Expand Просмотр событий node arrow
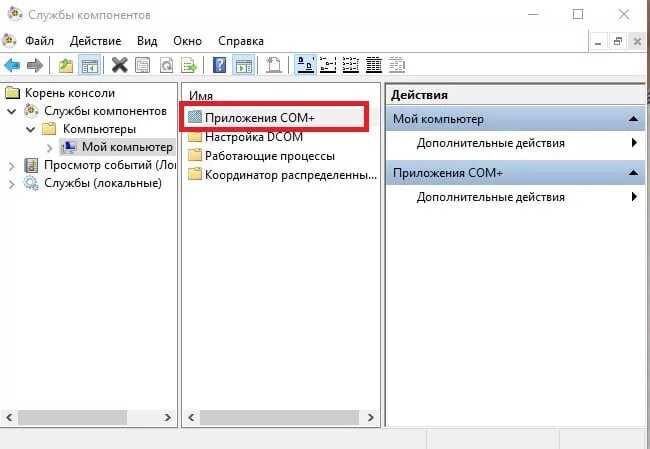Viewport: 650px width, 449px height. 12,166
